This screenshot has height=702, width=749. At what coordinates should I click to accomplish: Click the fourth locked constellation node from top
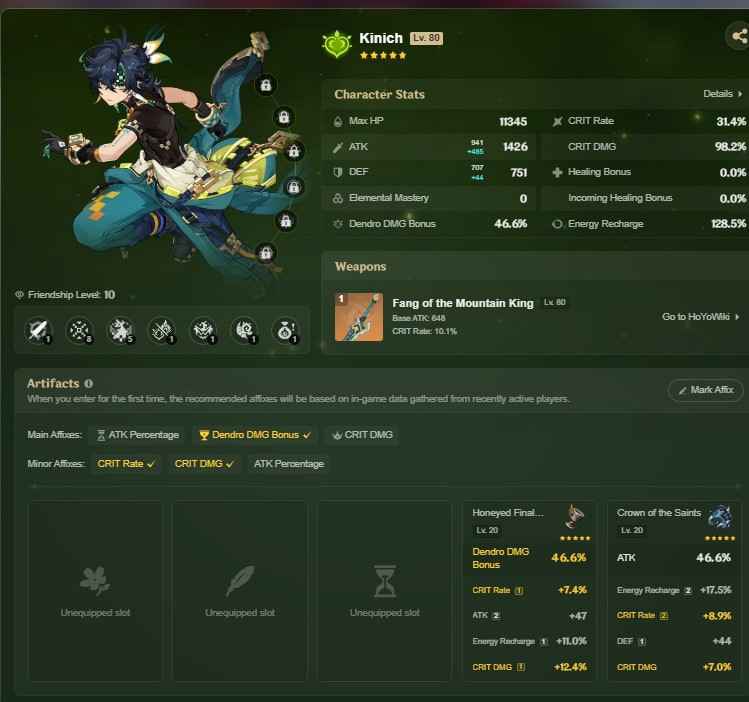(x=294, y=187)
